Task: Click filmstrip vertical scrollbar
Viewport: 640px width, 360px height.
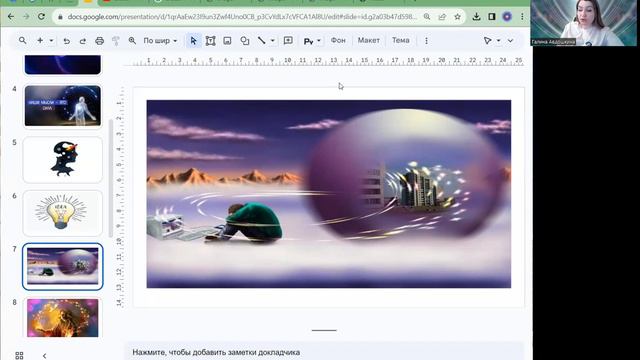Action: tap(111, 178)
